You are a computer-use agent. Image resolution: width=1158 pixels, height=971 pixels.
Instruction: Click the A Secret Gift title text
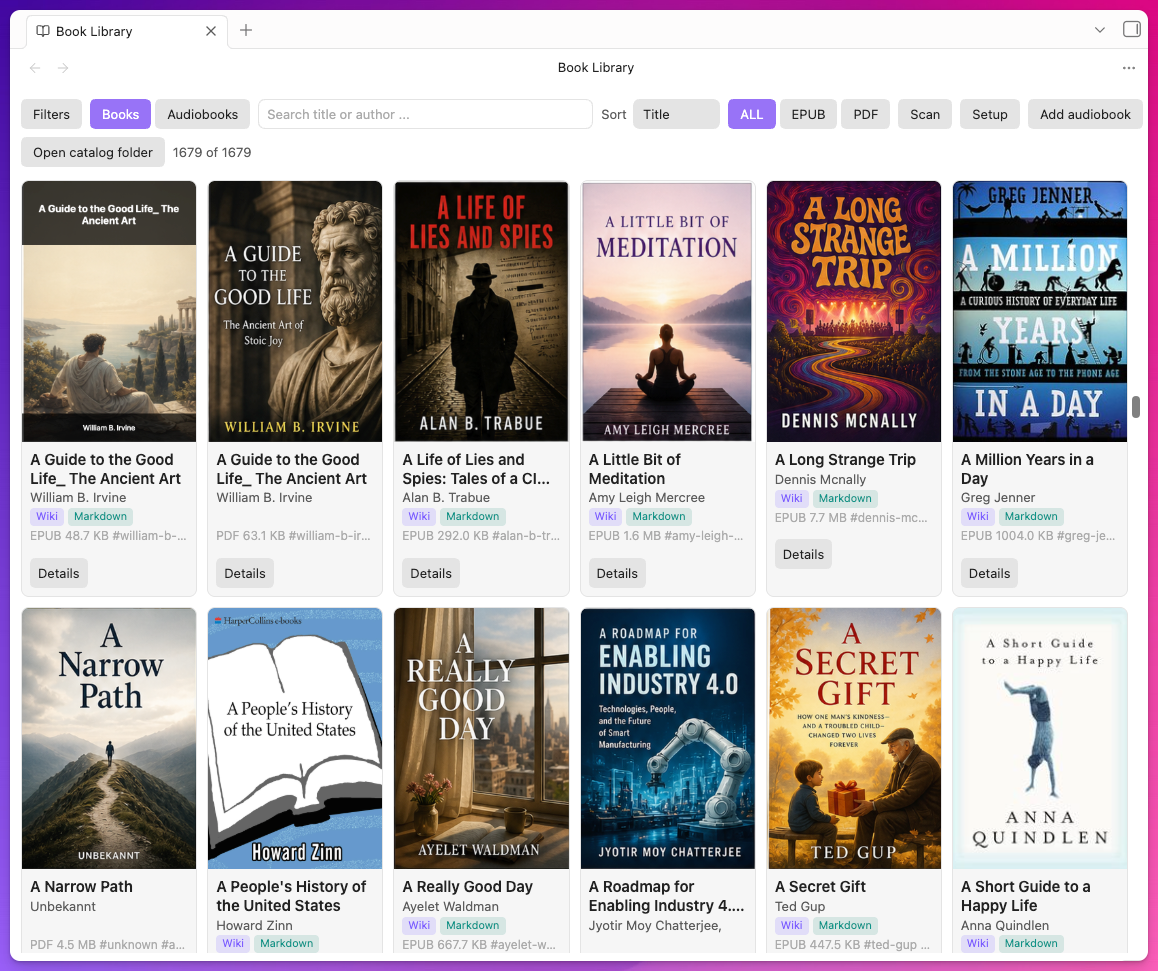(820, 886)
